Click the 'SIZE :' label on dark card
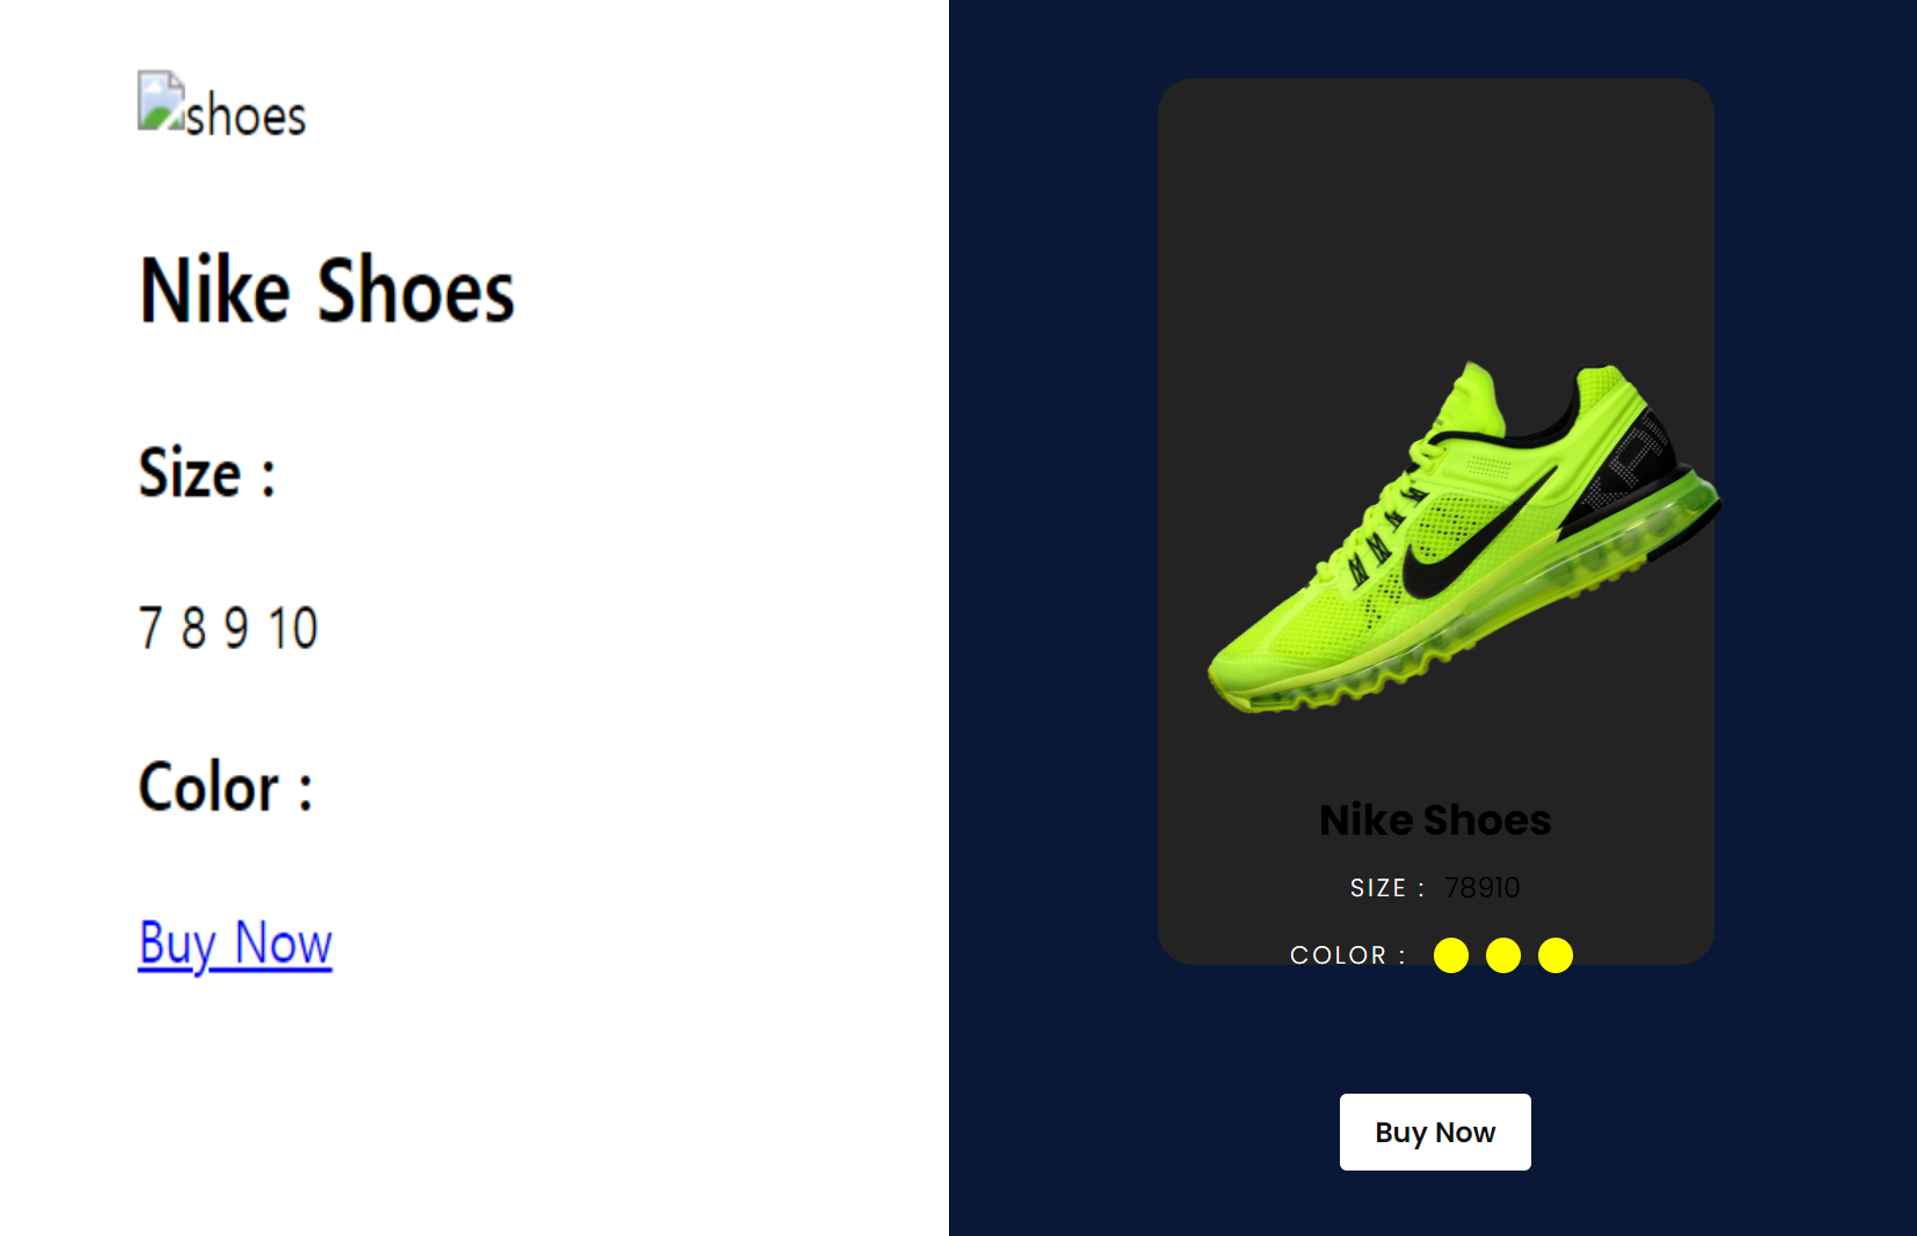The height and width of the screenshot is (1236, 1917). (1387, 888)
